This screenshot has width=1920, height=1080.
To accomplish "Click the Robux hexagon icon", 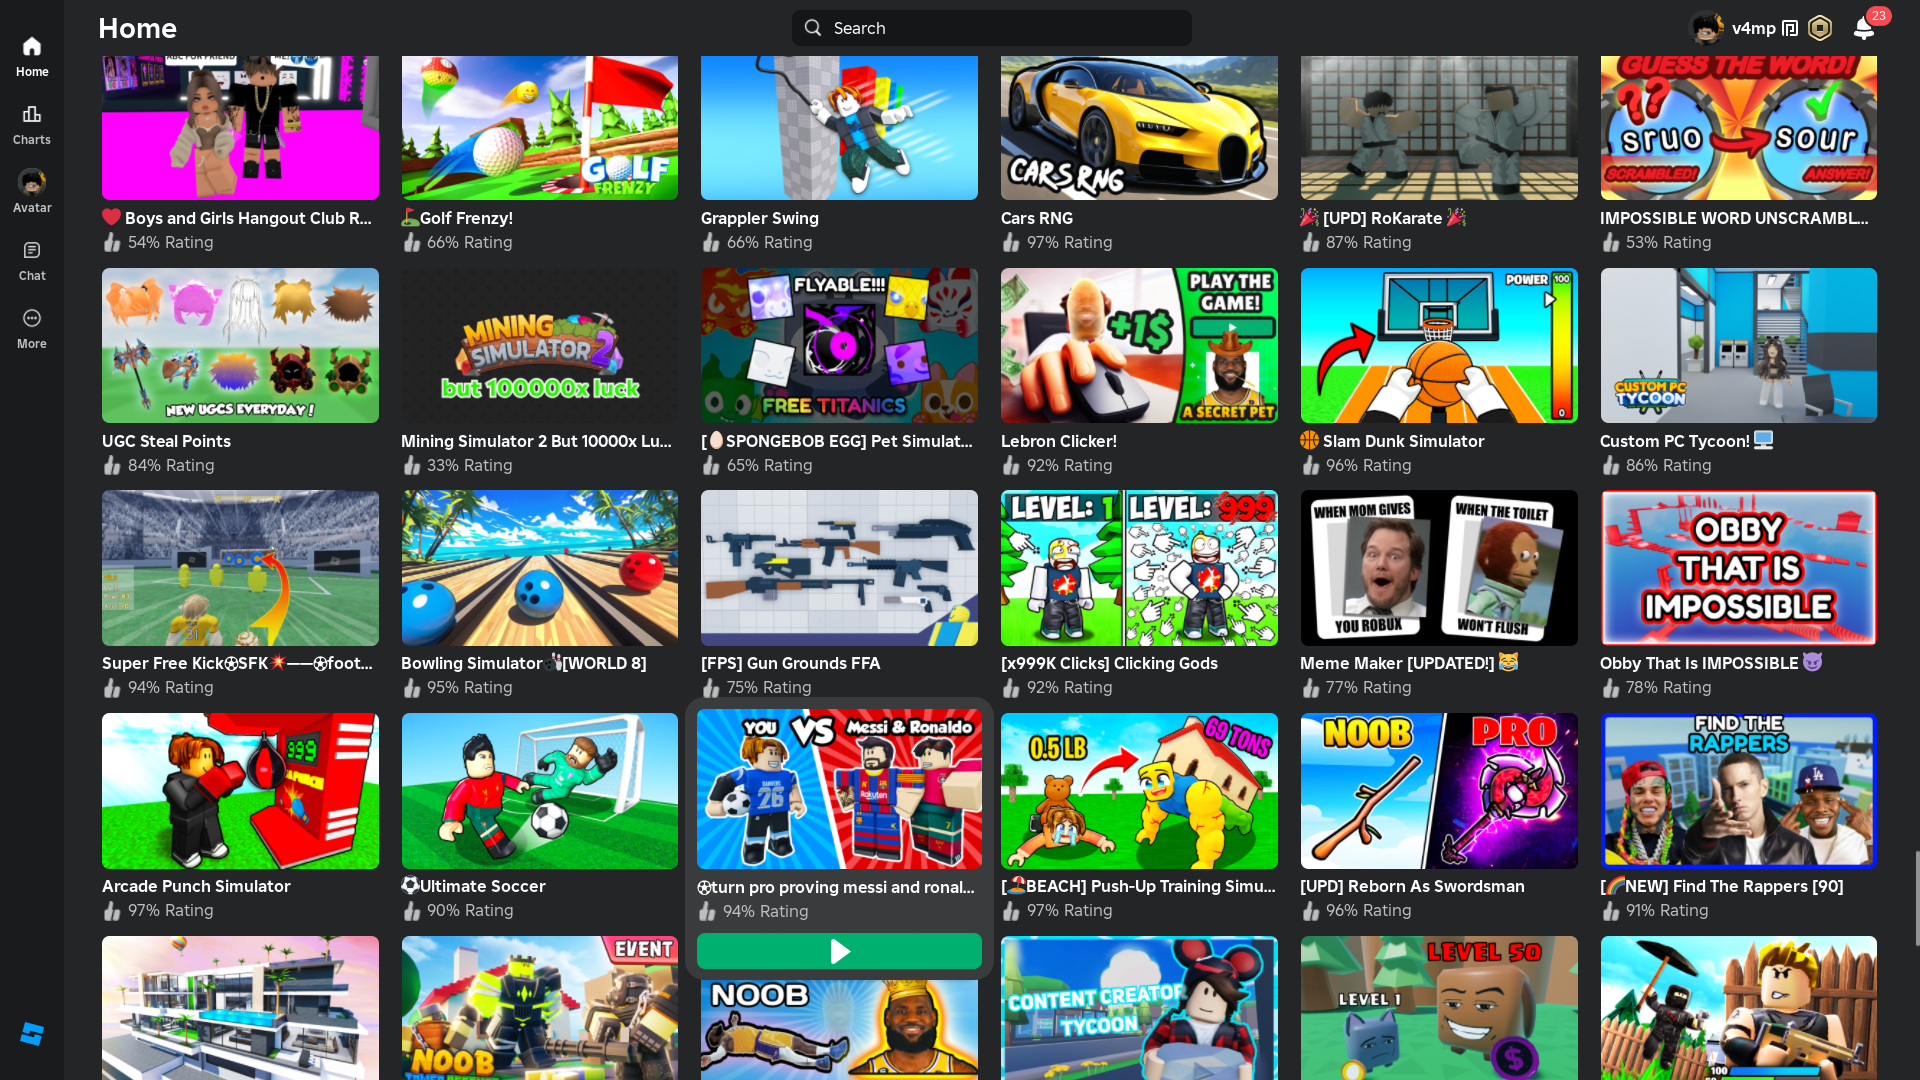I will (x=1820, y=28).
